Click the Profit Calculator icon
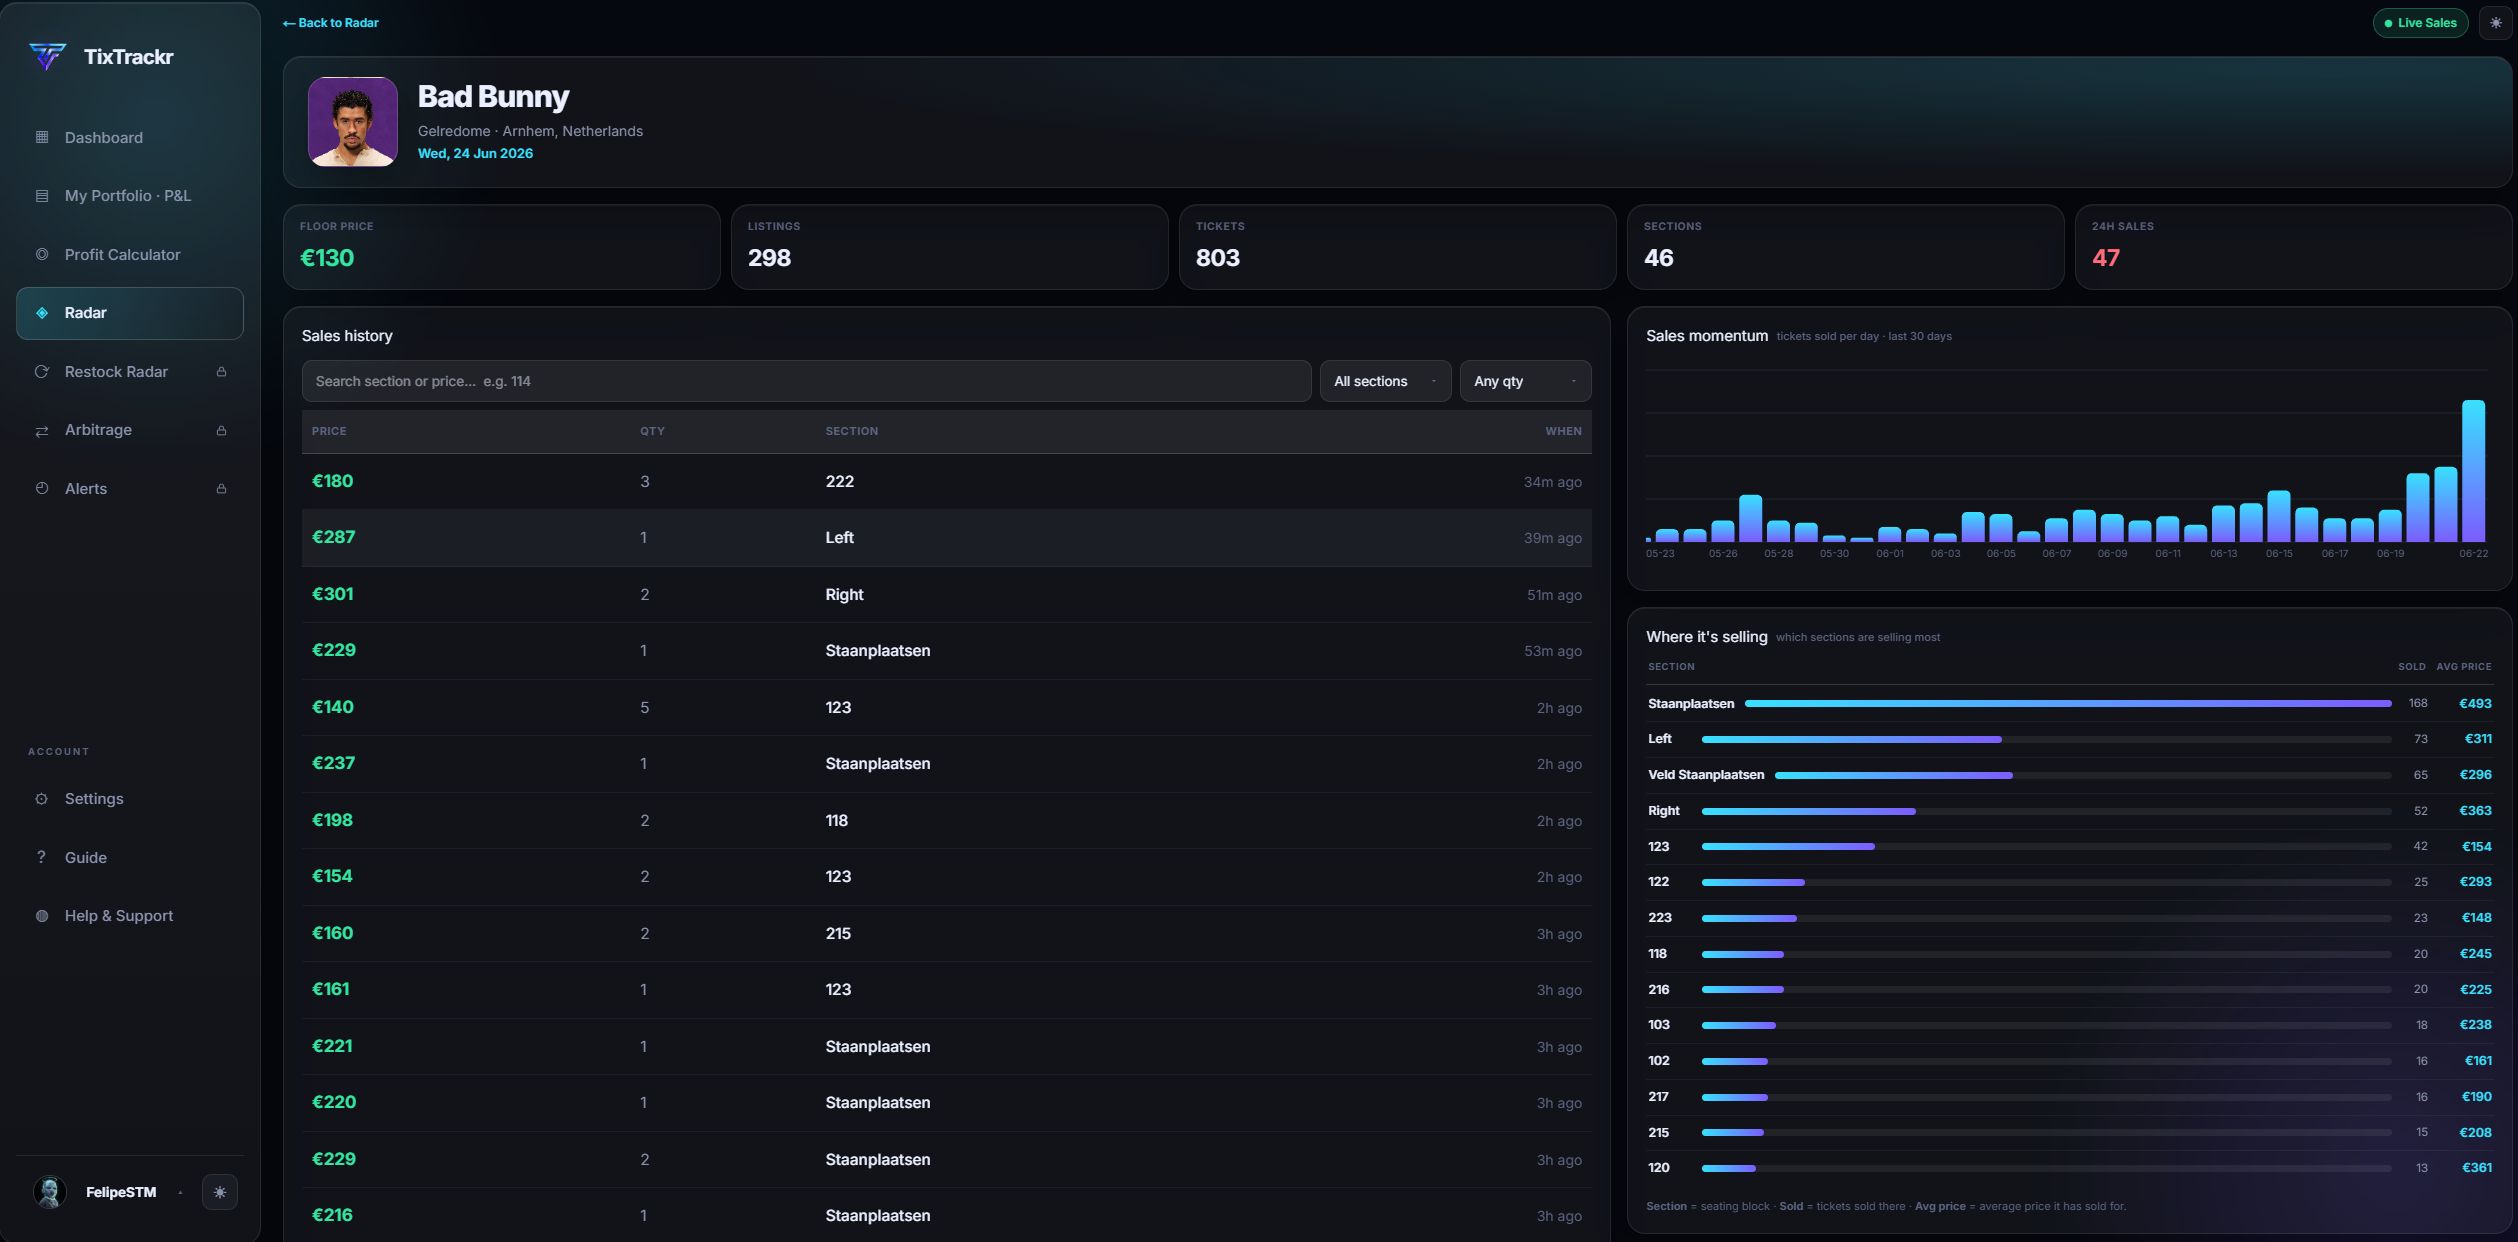Screen dimensions: 2518x1242 point(42,254)
